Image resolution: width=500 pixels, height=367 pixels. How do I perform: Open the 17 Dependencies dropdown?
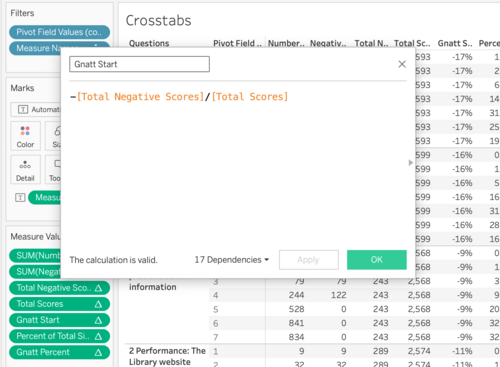point(232,260)
